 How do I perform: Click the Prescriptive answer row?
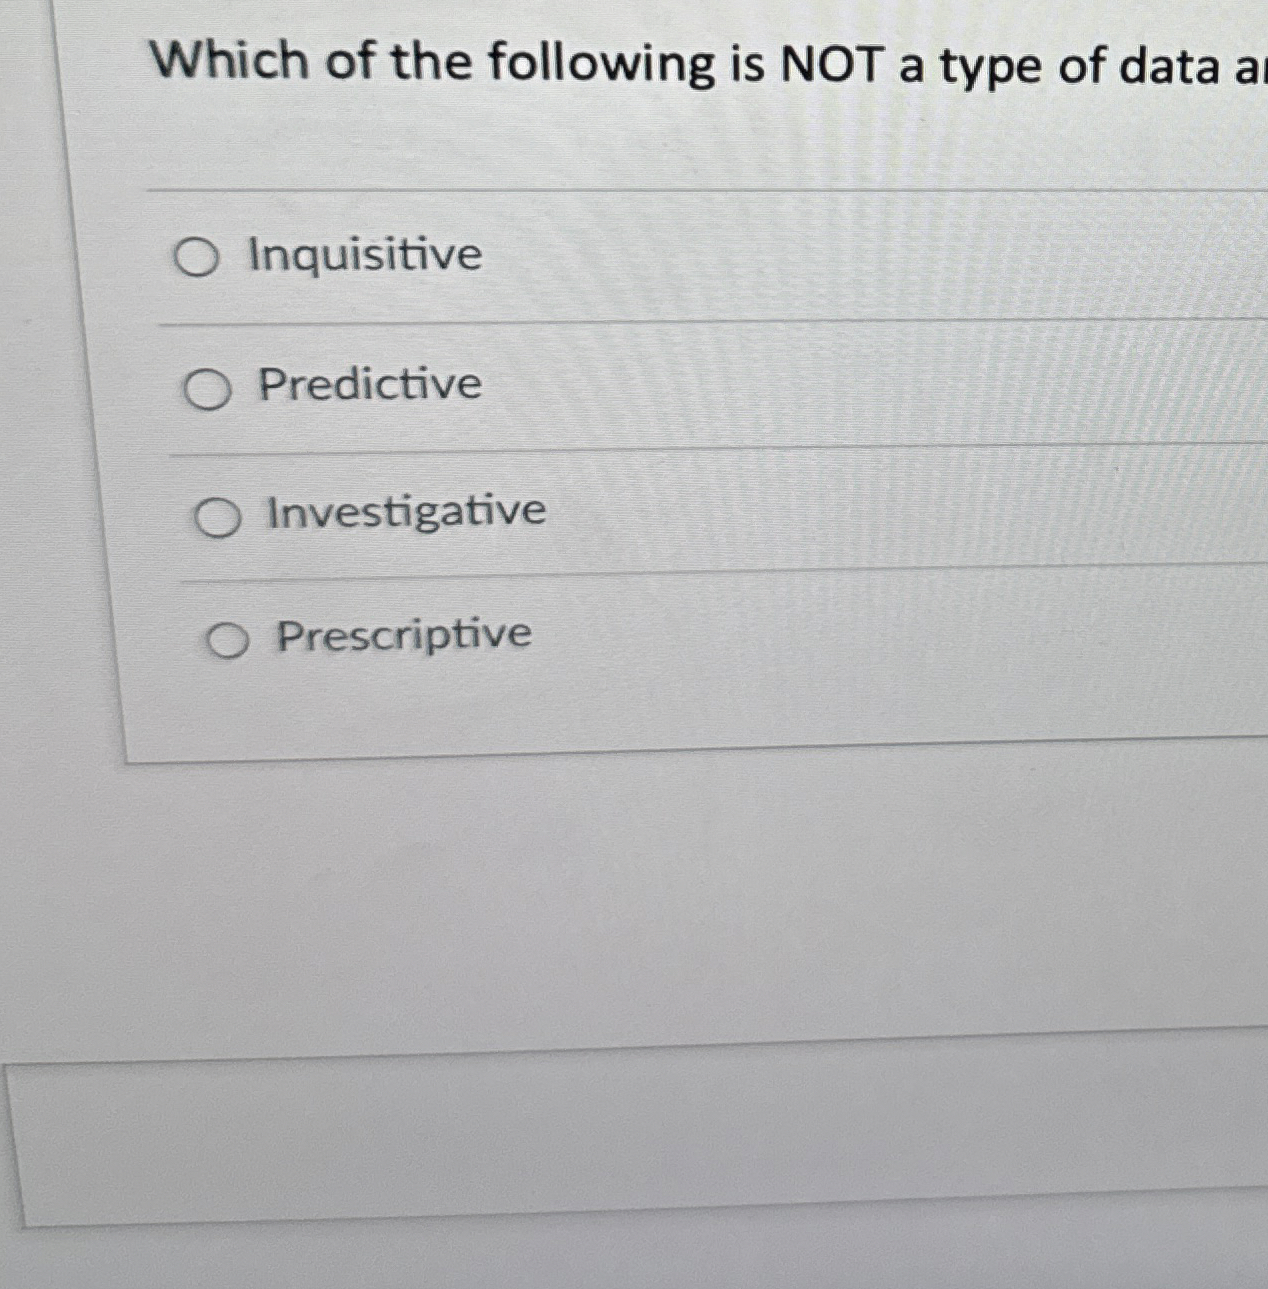coord(600,638)
